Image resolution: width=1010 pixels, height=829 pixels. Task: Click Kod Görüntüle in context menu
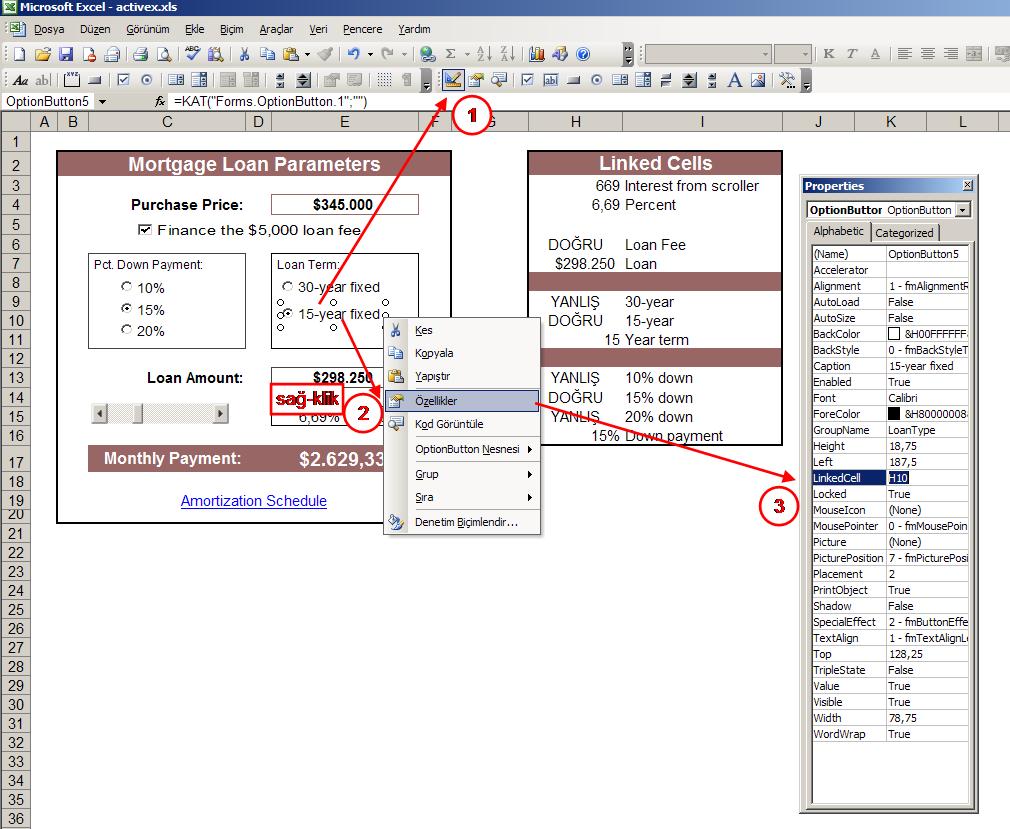pyautogui.click(x=448, y=424)
